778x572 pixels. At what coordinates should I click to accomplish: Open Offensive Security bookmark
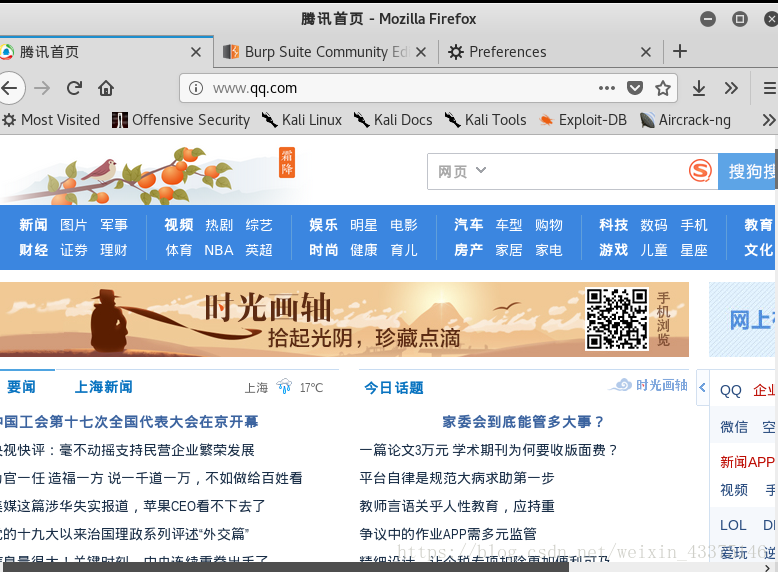181,120
